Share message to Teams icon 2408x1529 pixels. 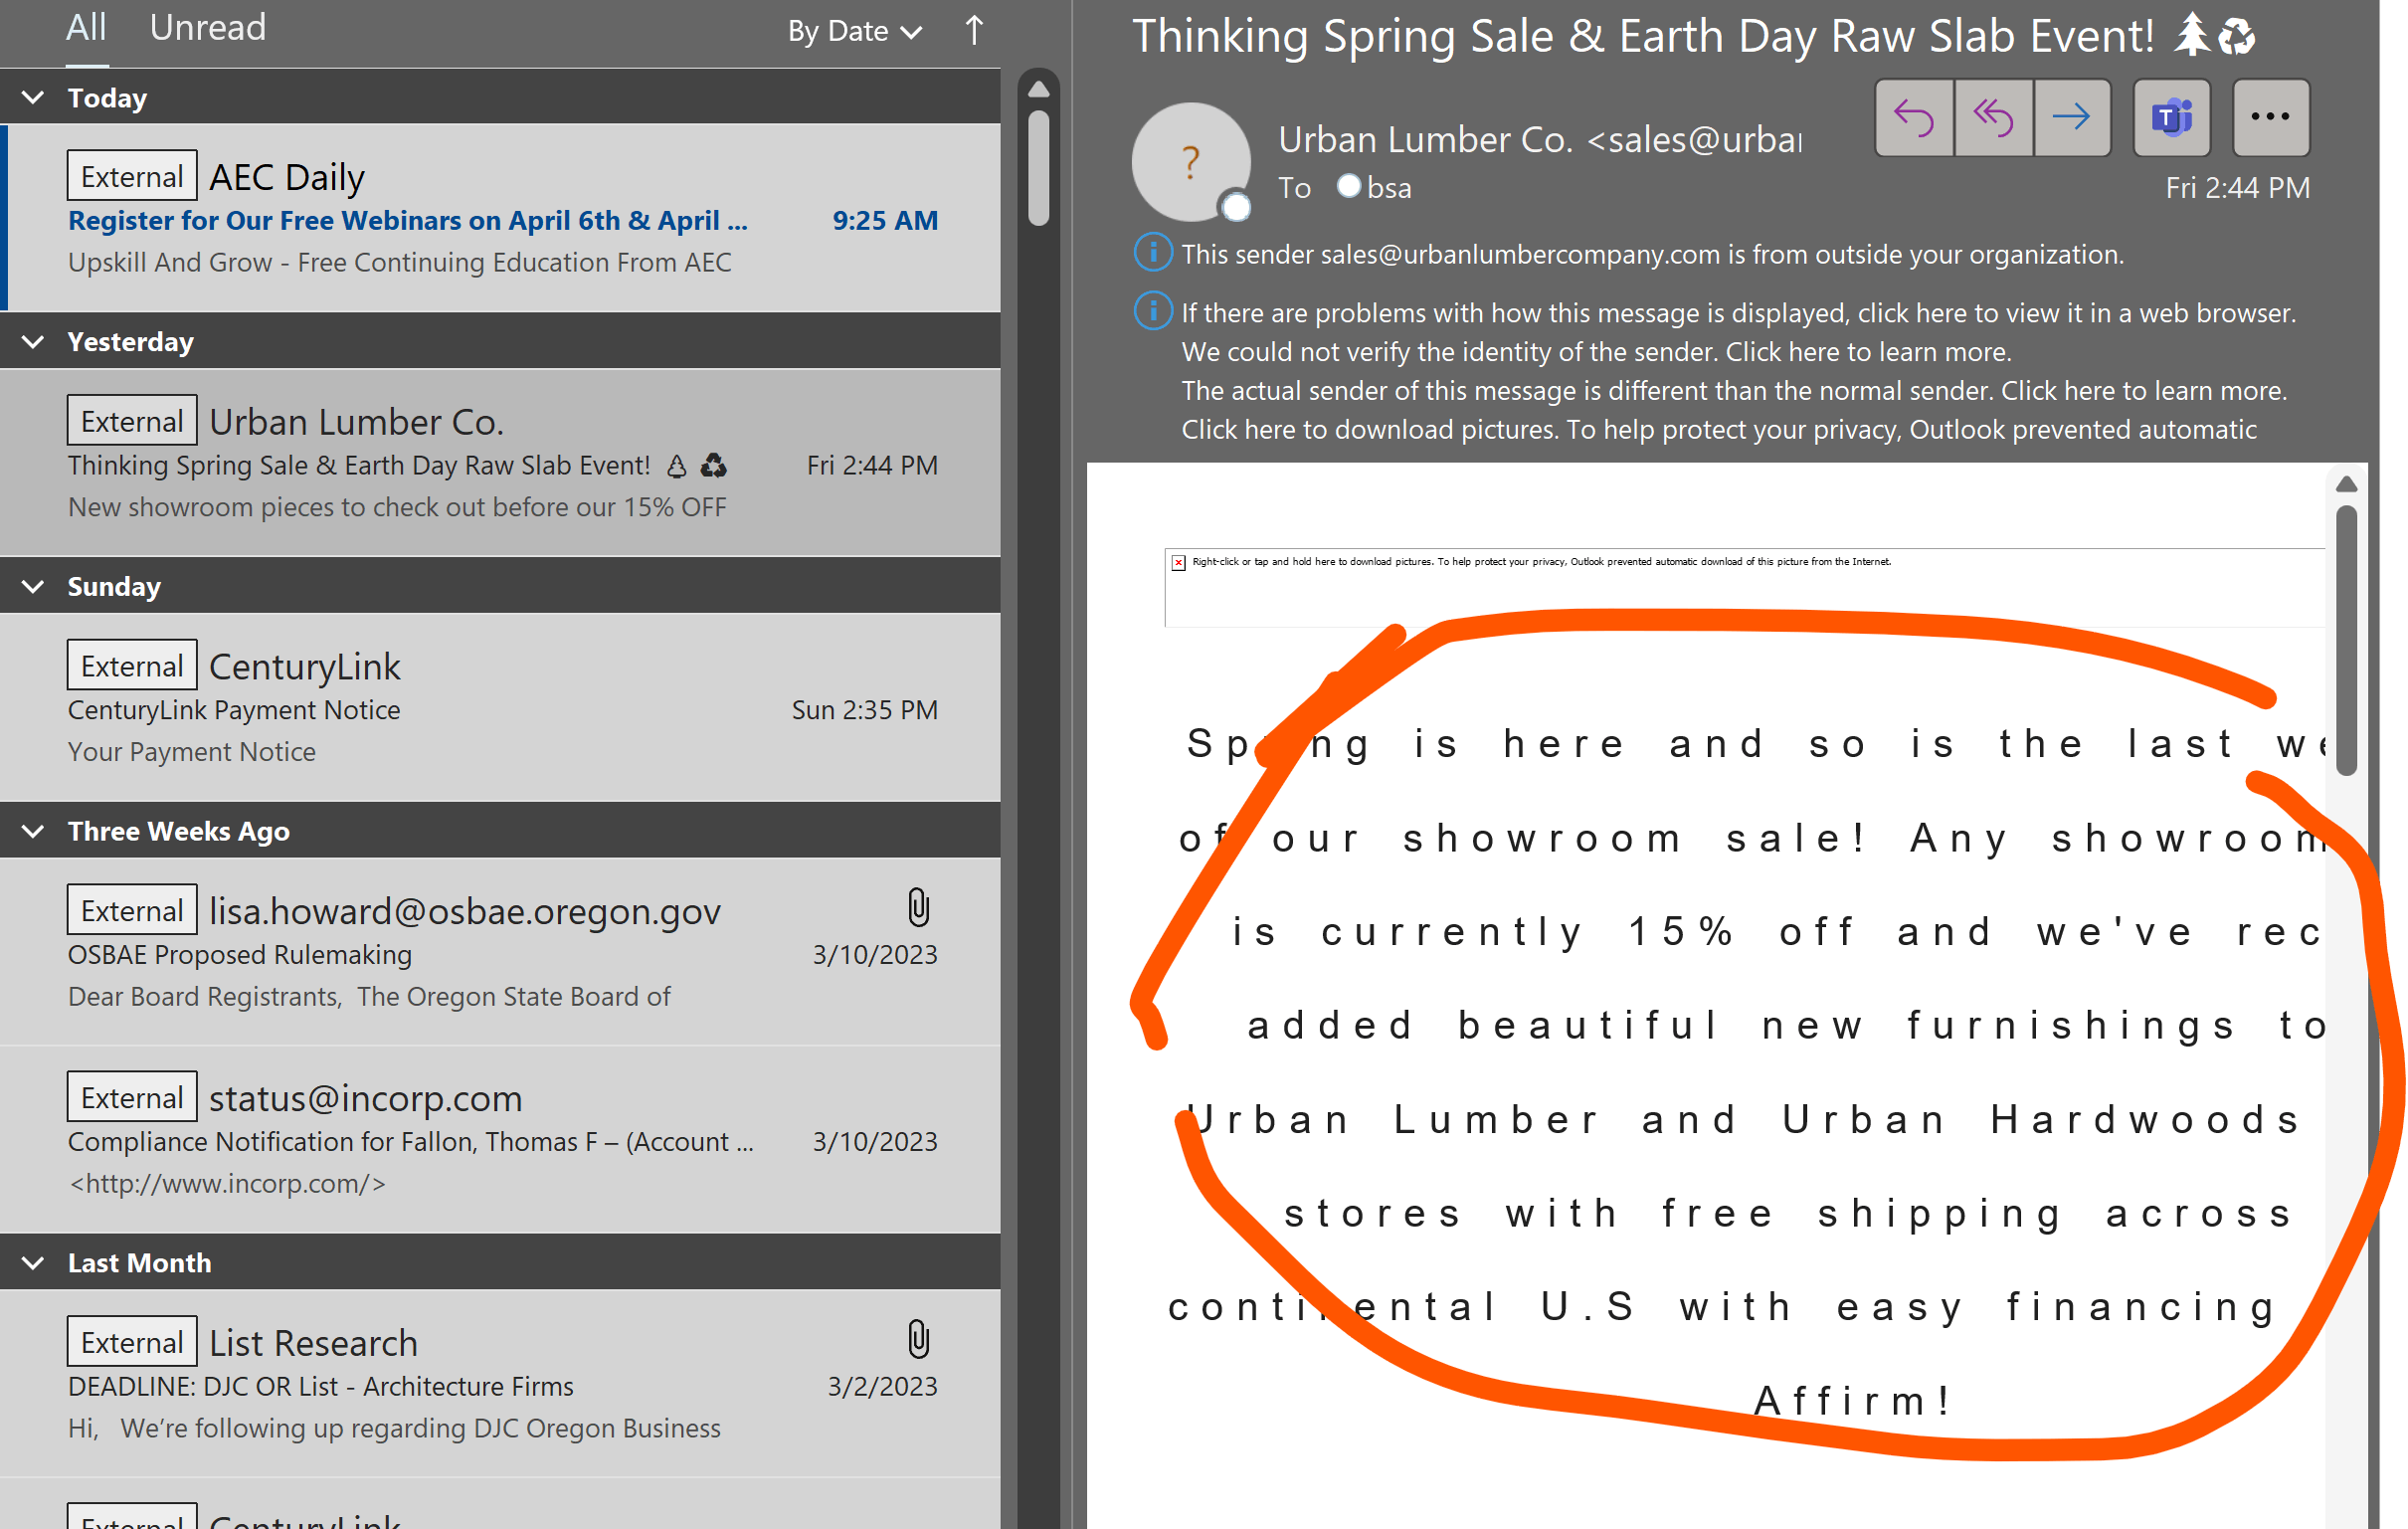pos(2171,118)
